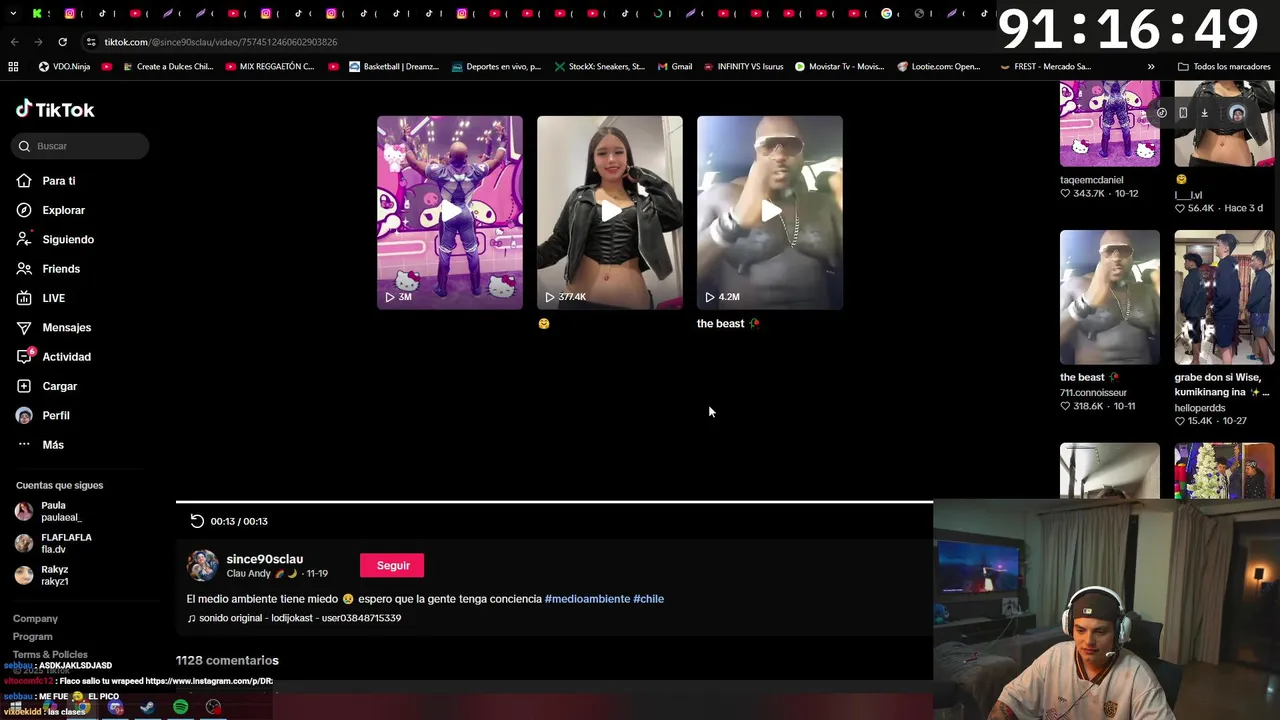Open Movistar Tv bookmark
Screen dimensions: 1280x720
[839, 67]
